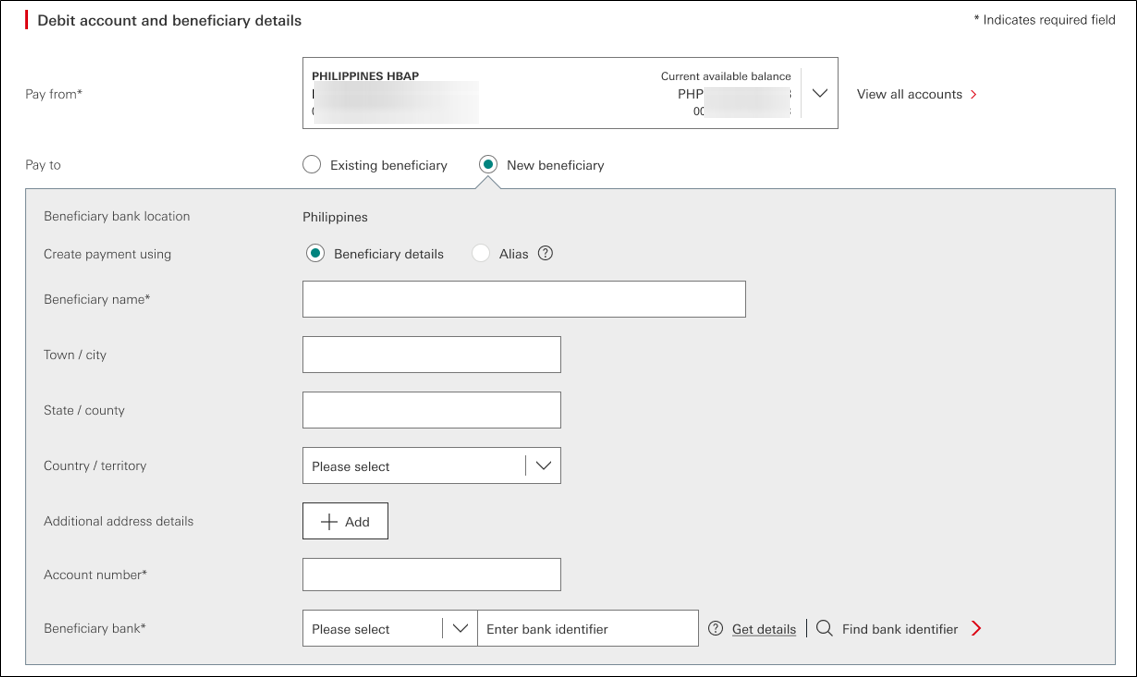
Task: Click the help icon next to Alias
Action: click(545, 254)
